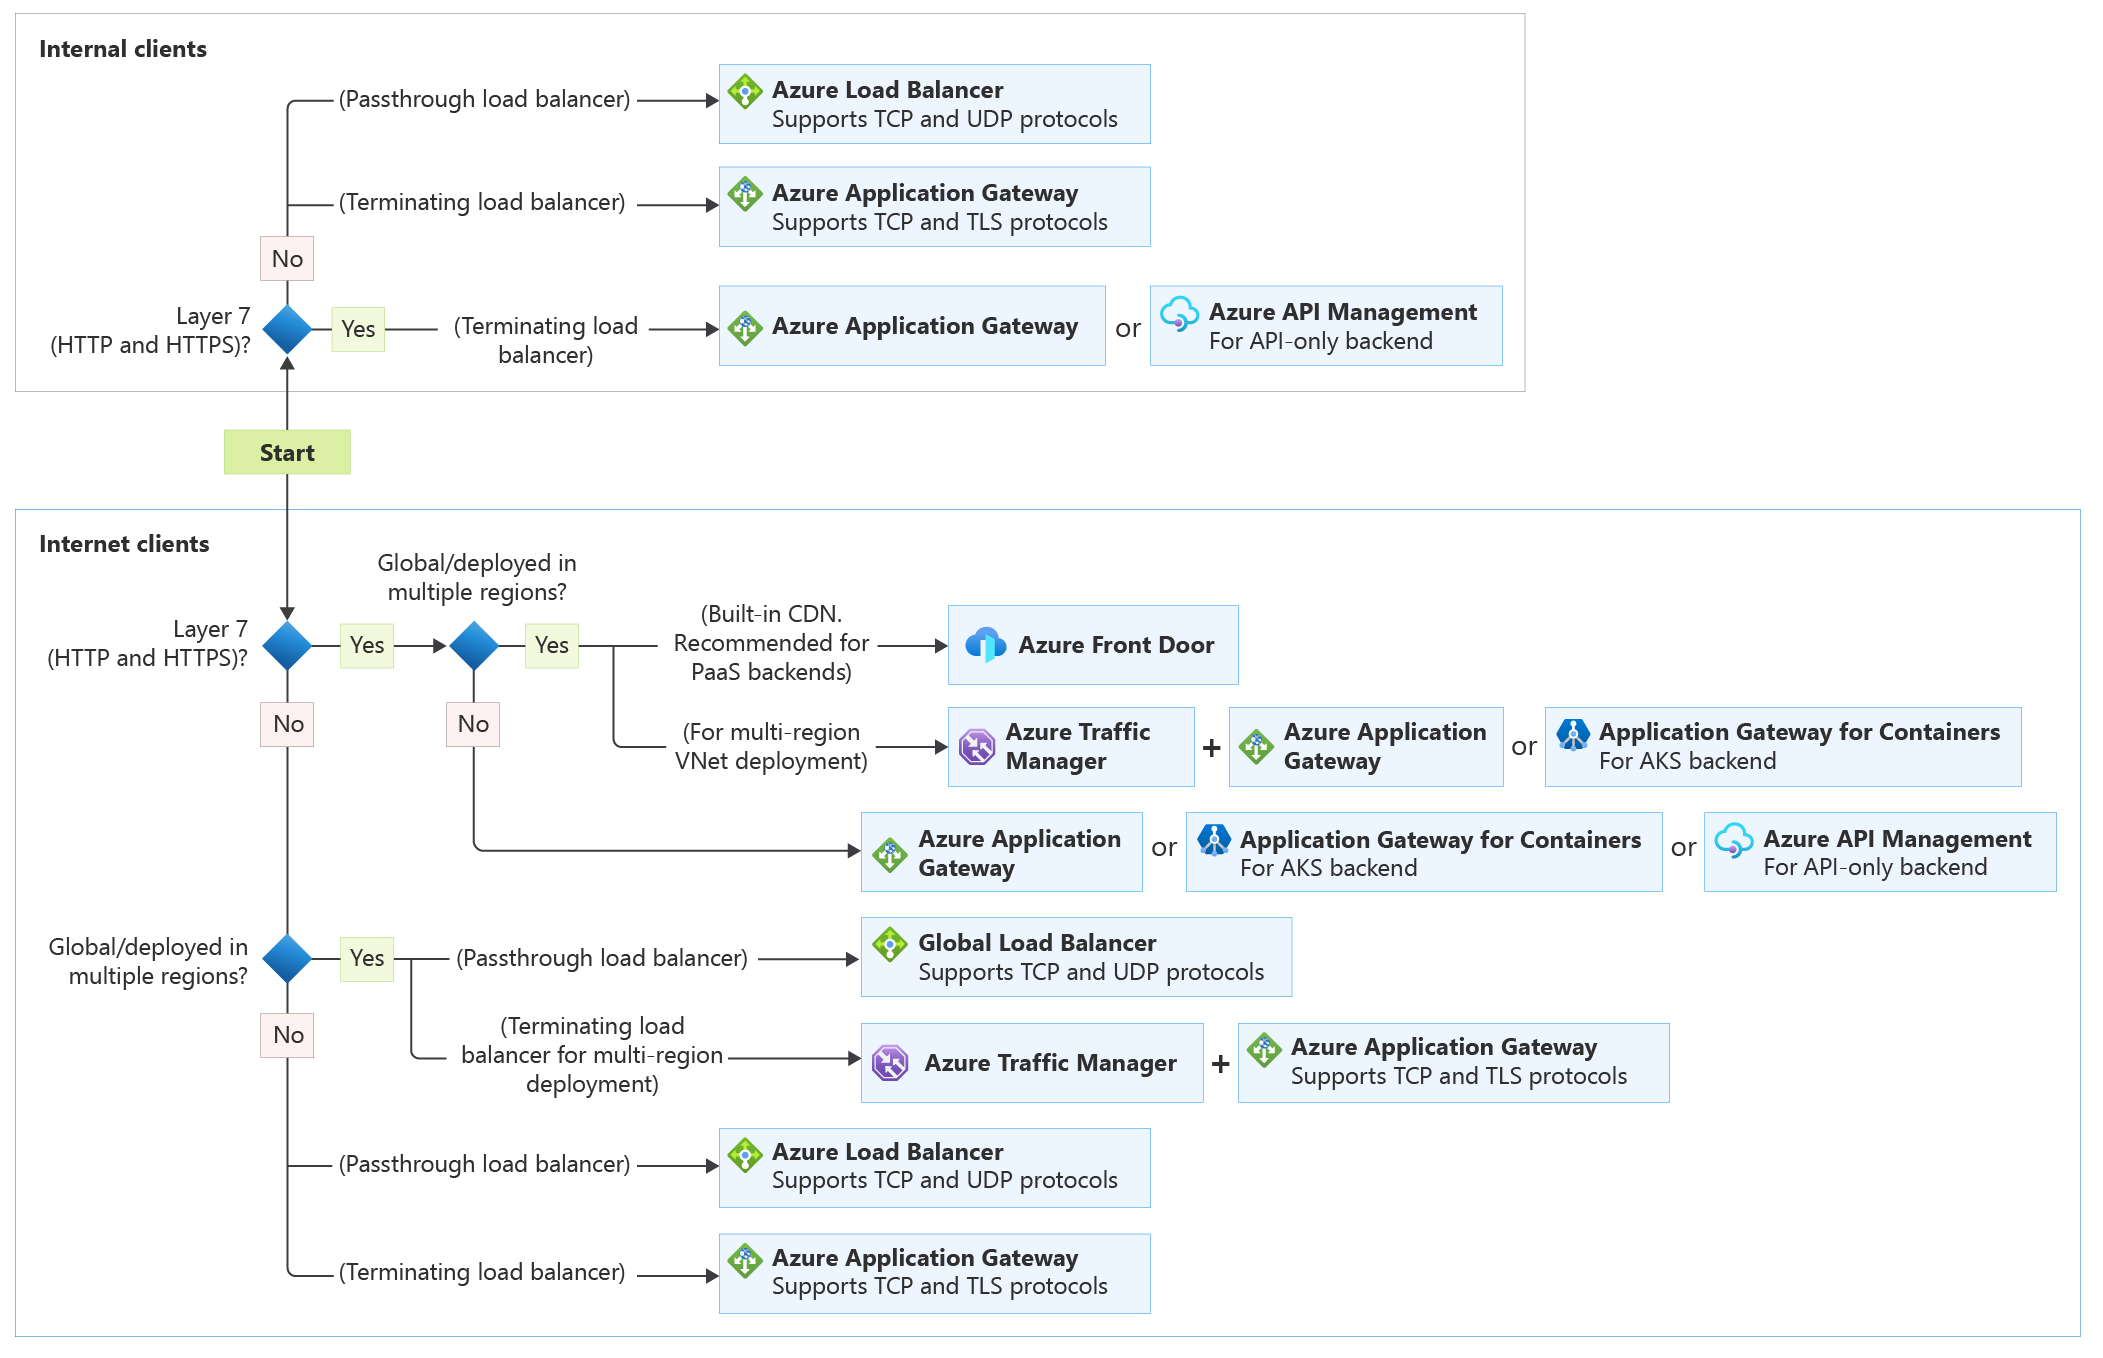Click the Internet clients Layer 7 decision diamond

click(287, 645)
